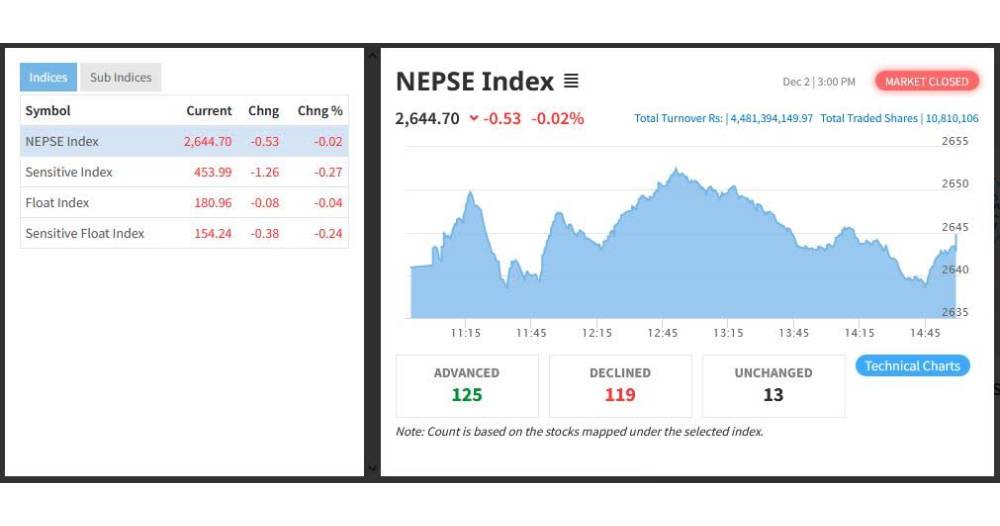Click the Current column header
The height and width of the screenshot is (526, 1000).
[x=208, y=111]
